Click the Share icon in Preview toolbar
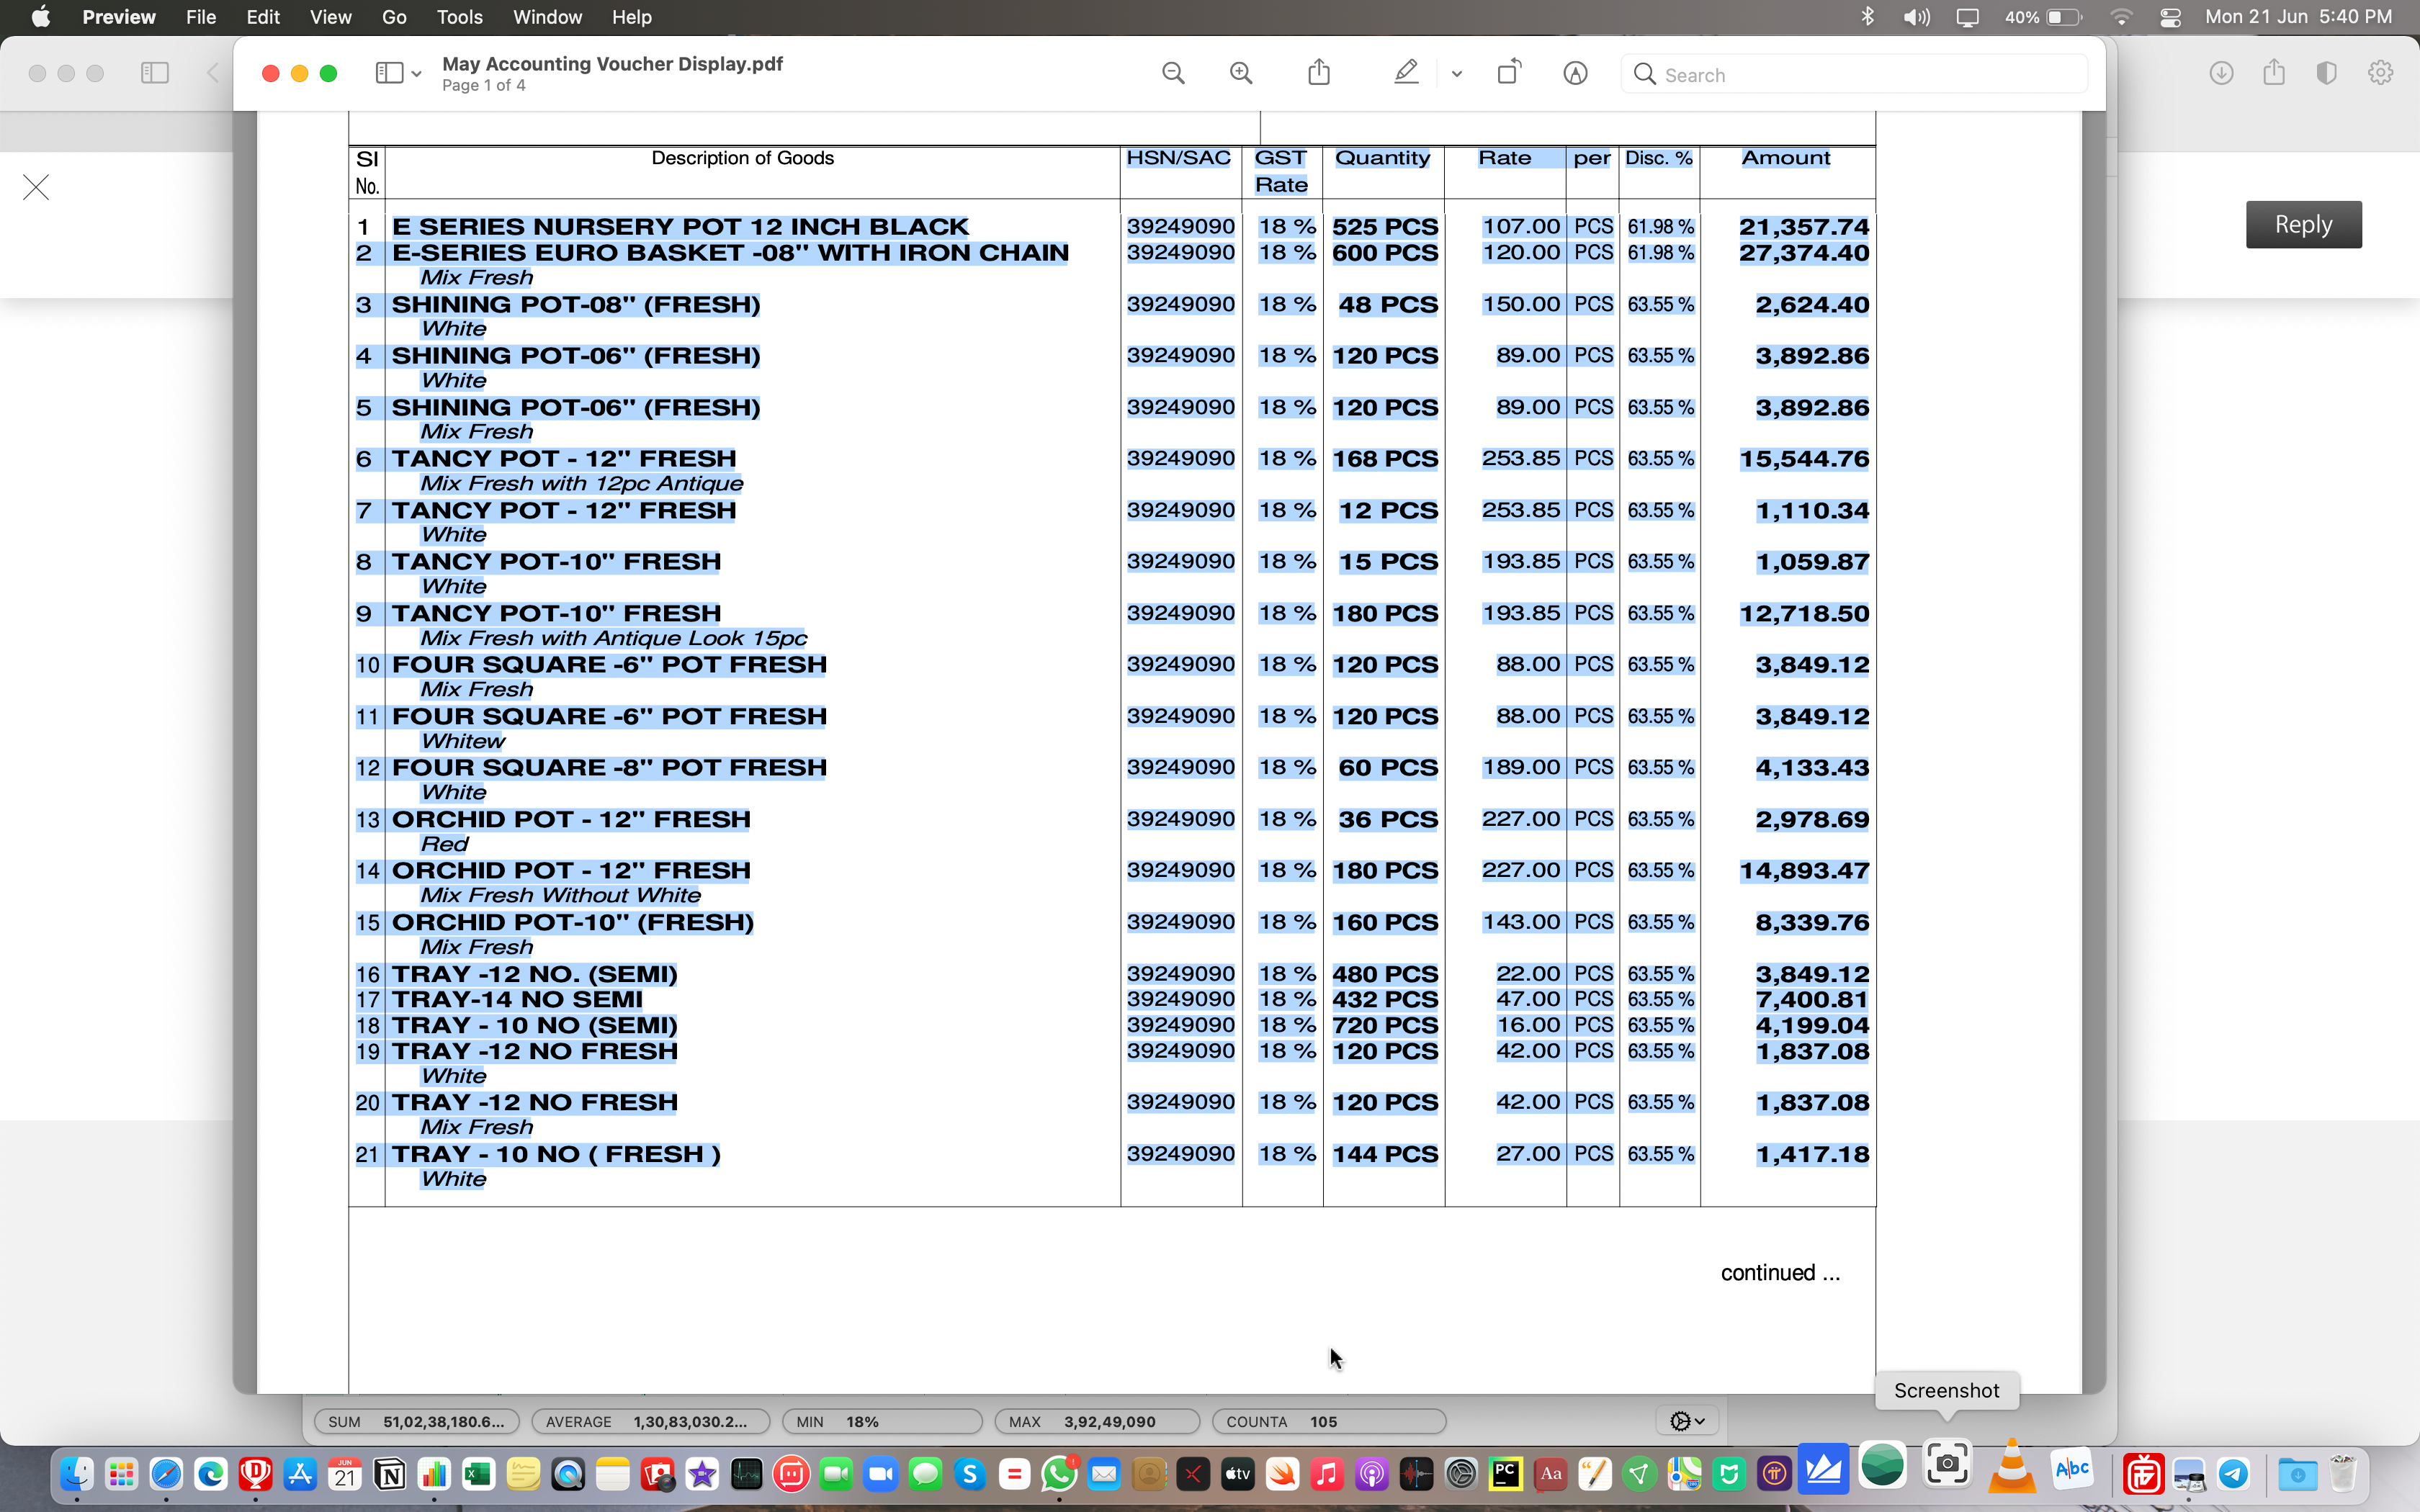2420x1512 pixels. tap(1319, 73)
